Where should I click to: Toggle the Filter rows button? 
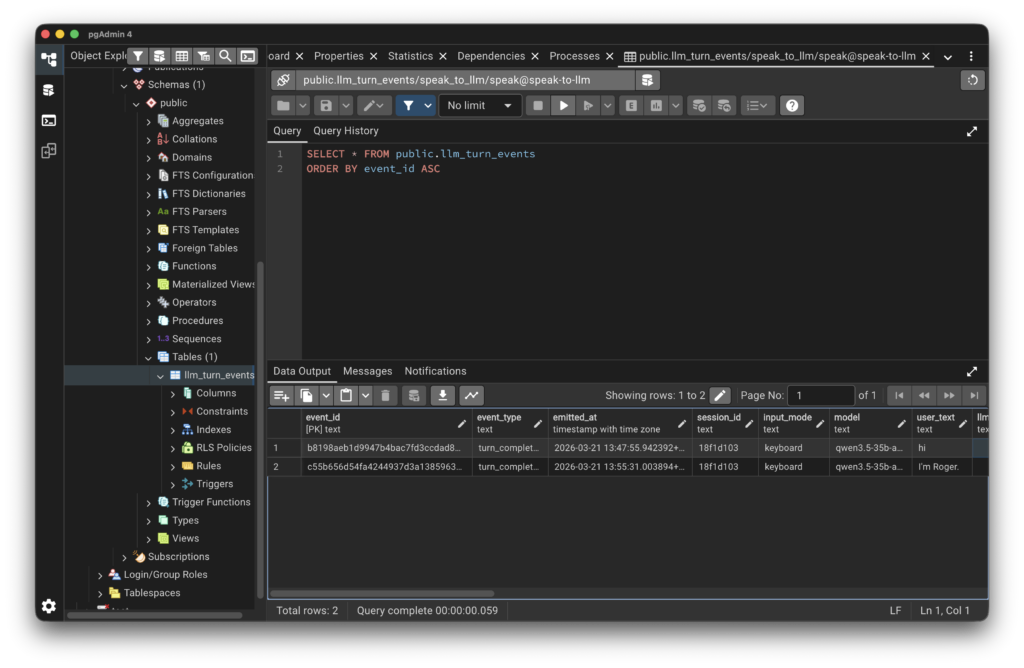coord(408,105)
